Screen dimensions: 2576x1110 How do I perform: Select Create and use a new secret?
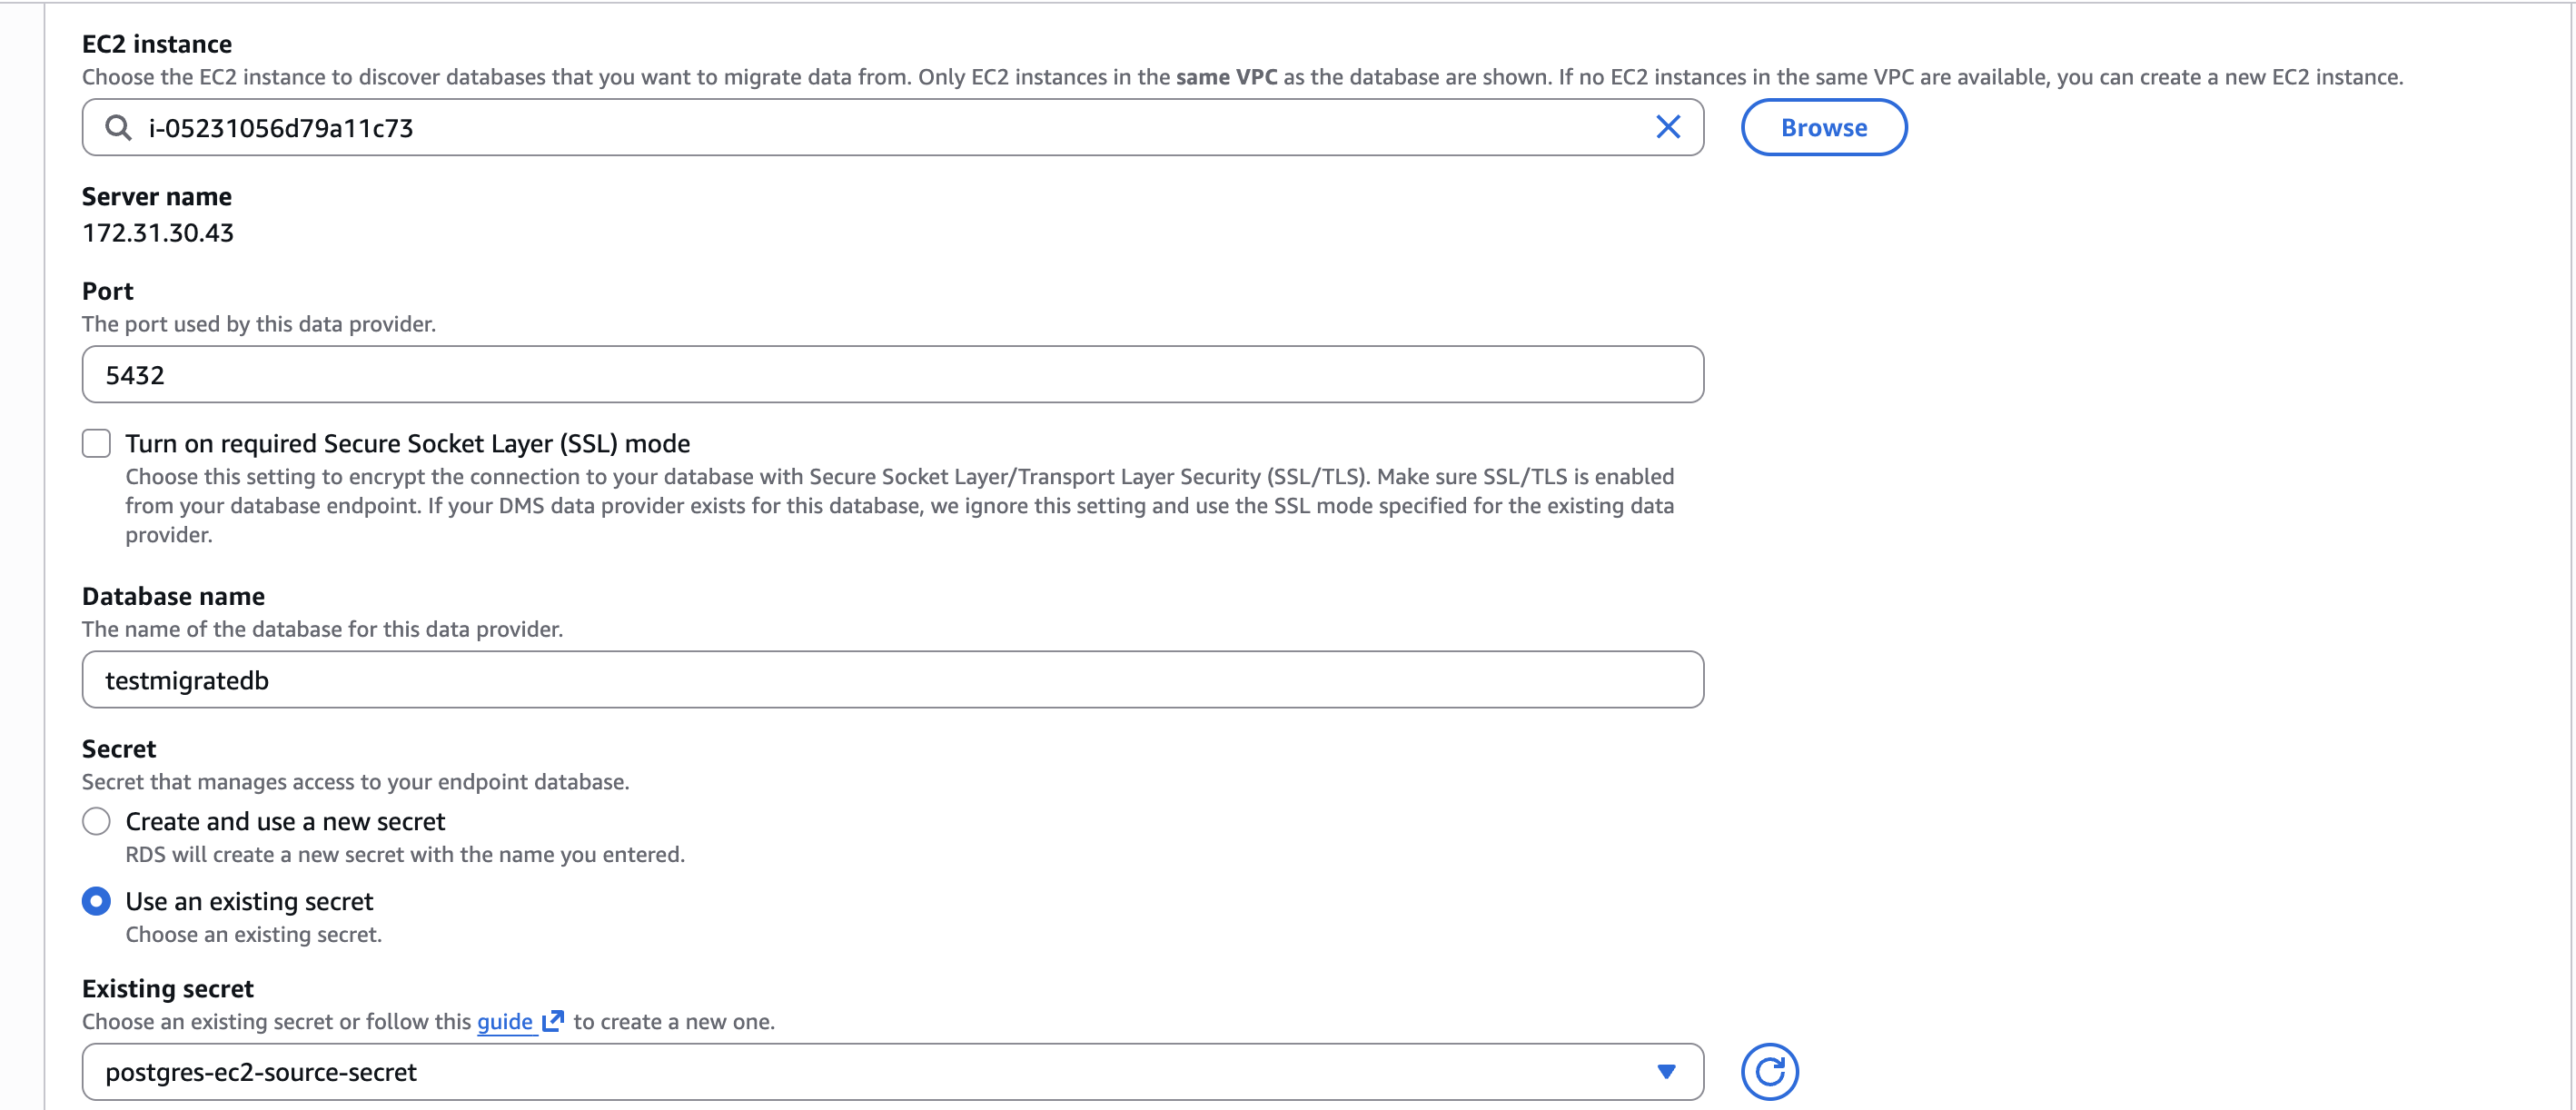point(96,821)
